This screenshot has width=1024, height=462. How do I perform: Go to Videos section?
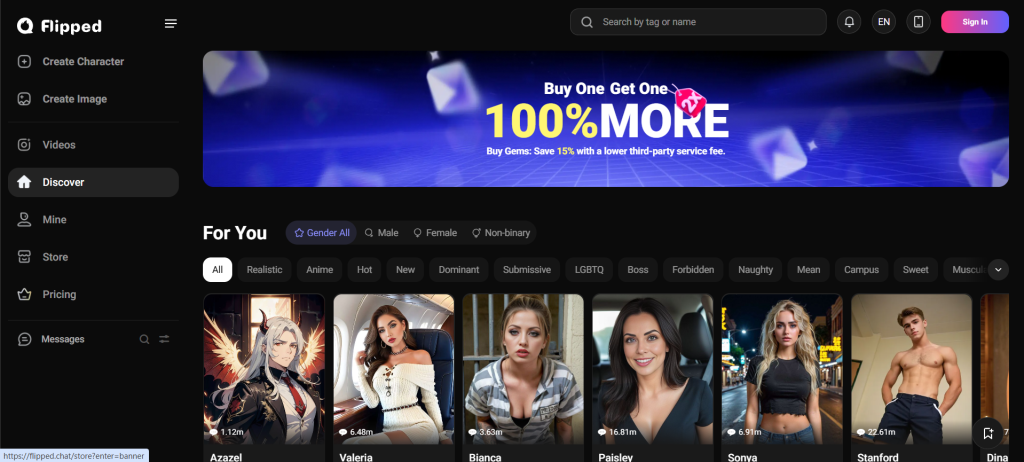pyautogui.click(x=93, y=144)
